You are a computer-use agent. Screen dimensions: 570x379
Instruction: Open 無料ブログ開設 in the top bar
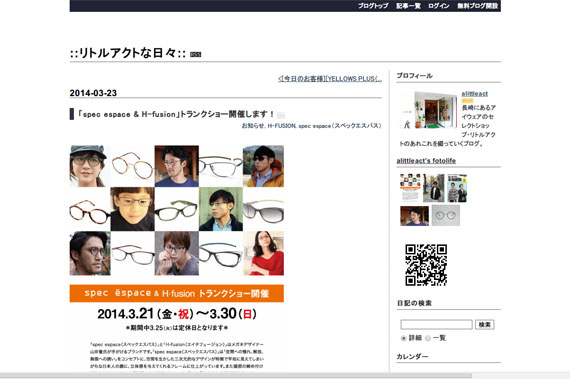click(478, 6)
